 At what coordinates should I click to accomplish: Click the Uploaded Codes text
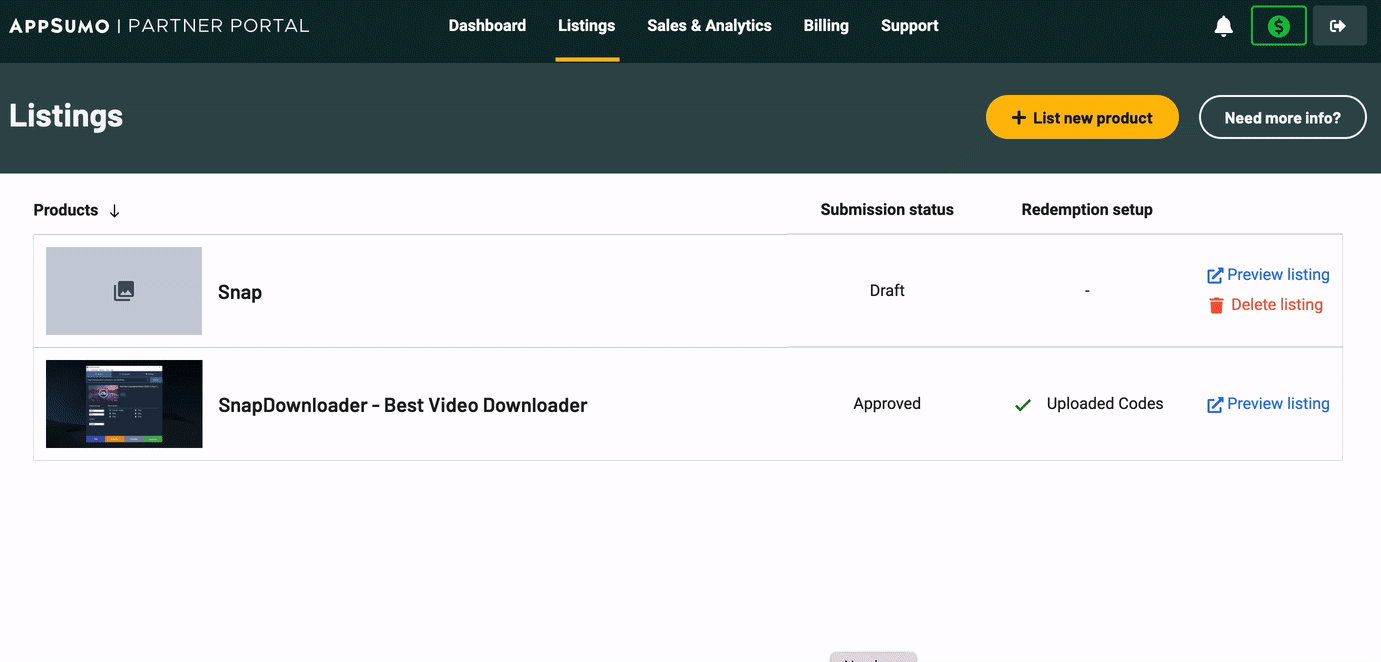click(x=1105, y=404)
